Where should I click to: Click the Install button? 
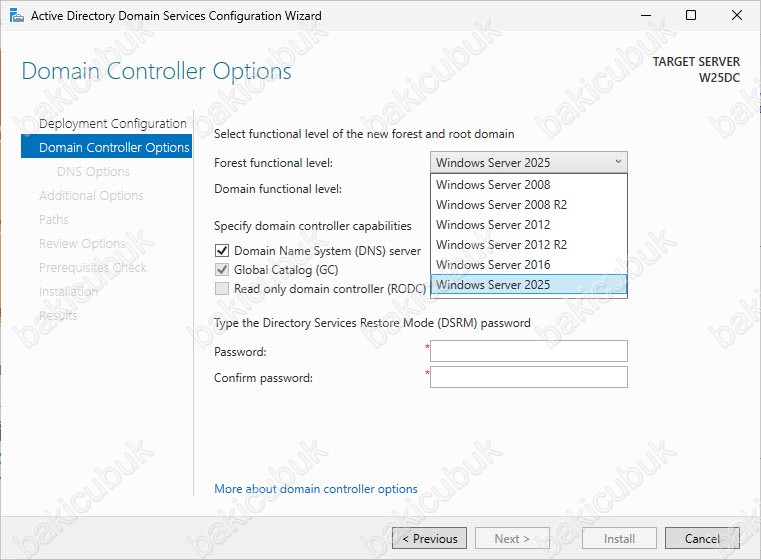619,538
